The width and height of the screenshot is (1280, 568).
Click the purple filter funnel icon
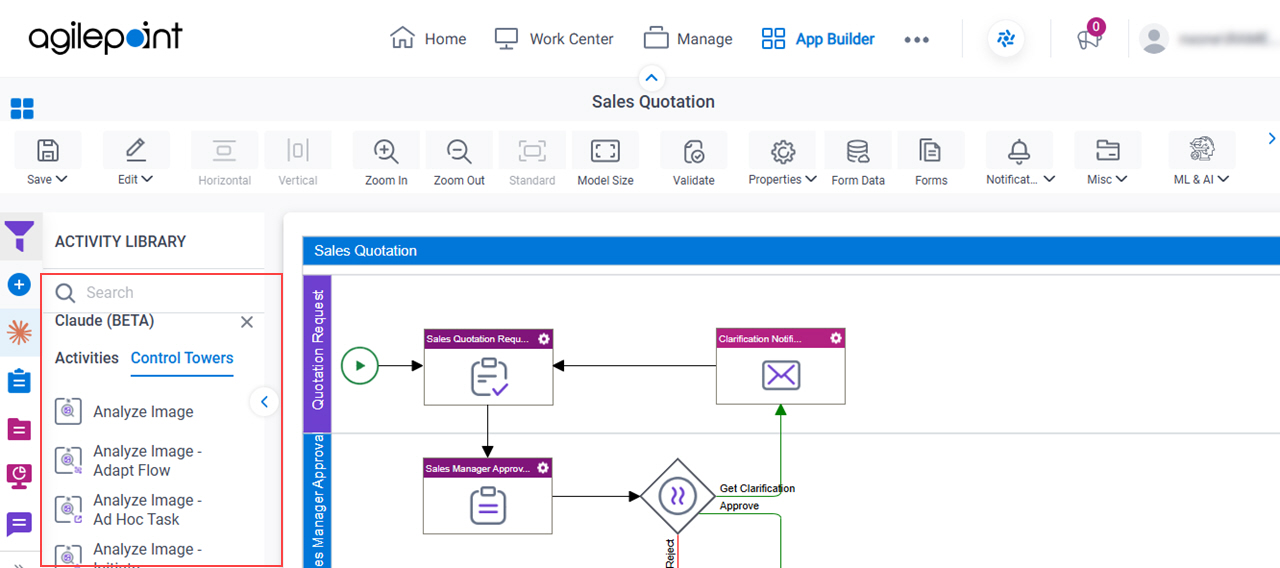click(x=19, y=237)
